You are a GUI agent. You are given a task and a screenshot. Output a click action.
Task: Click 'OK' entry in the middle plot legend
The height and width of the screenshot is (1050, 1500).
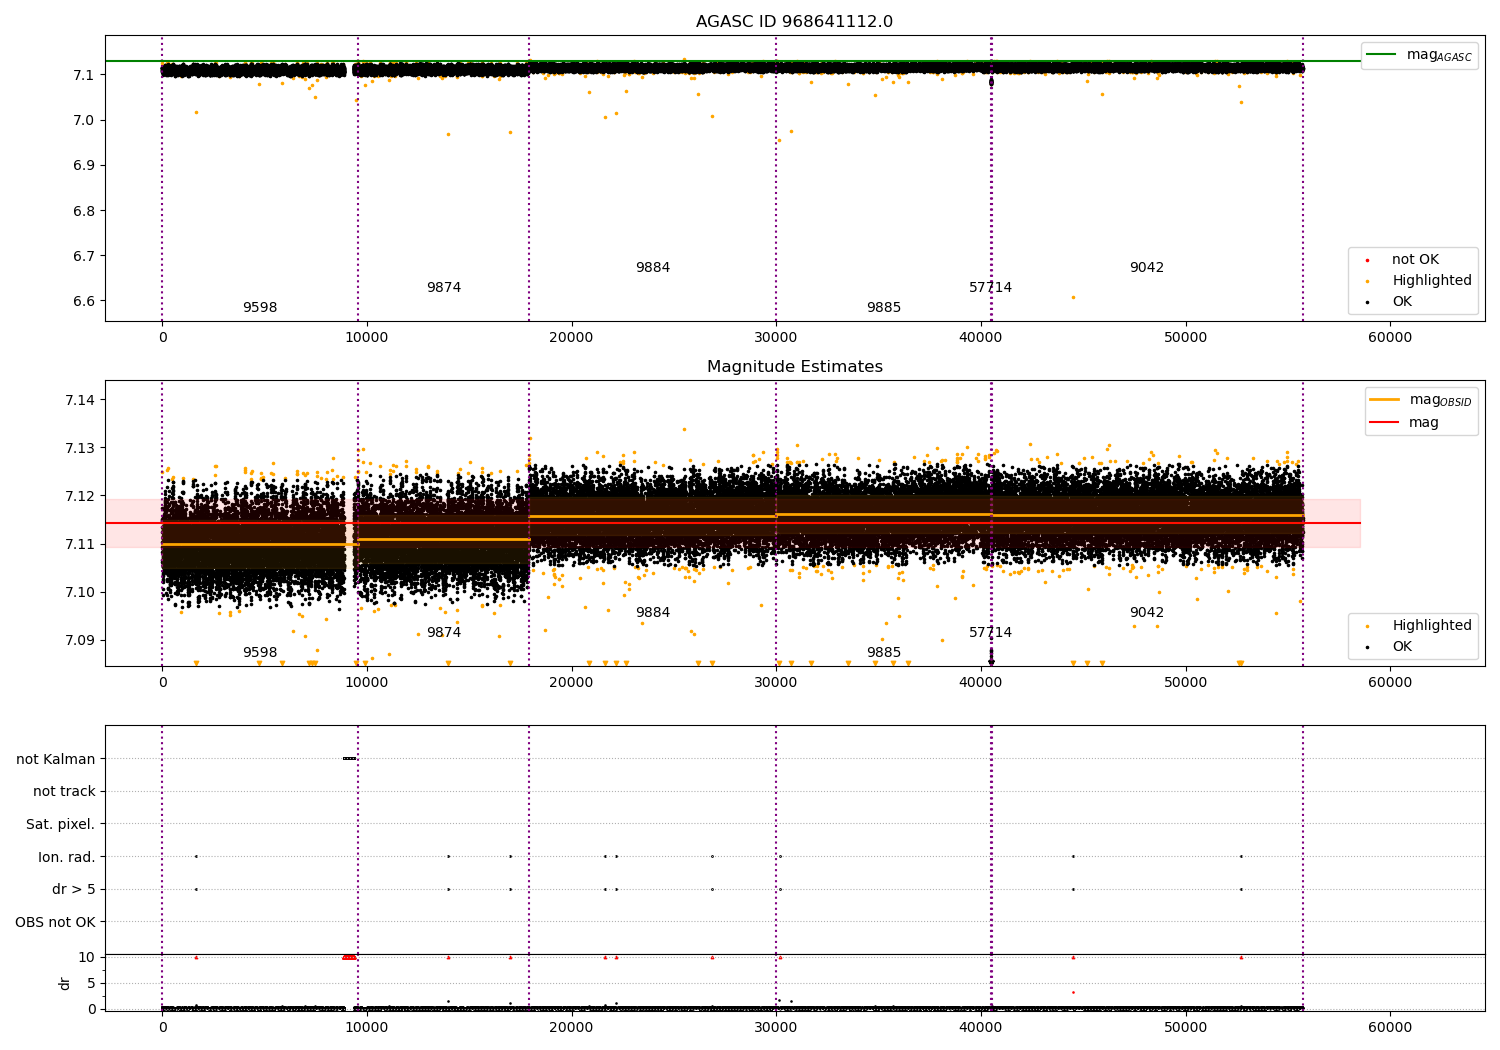[1402, 647]
